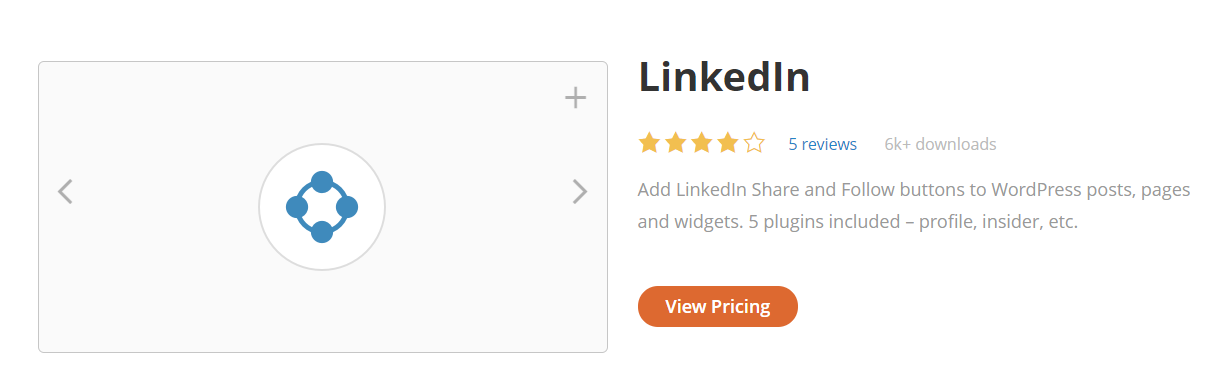This screenshot has height=381, width=1223.
Task: Click the Add LinkedIn Share description line
Action: tap(913, 190)
